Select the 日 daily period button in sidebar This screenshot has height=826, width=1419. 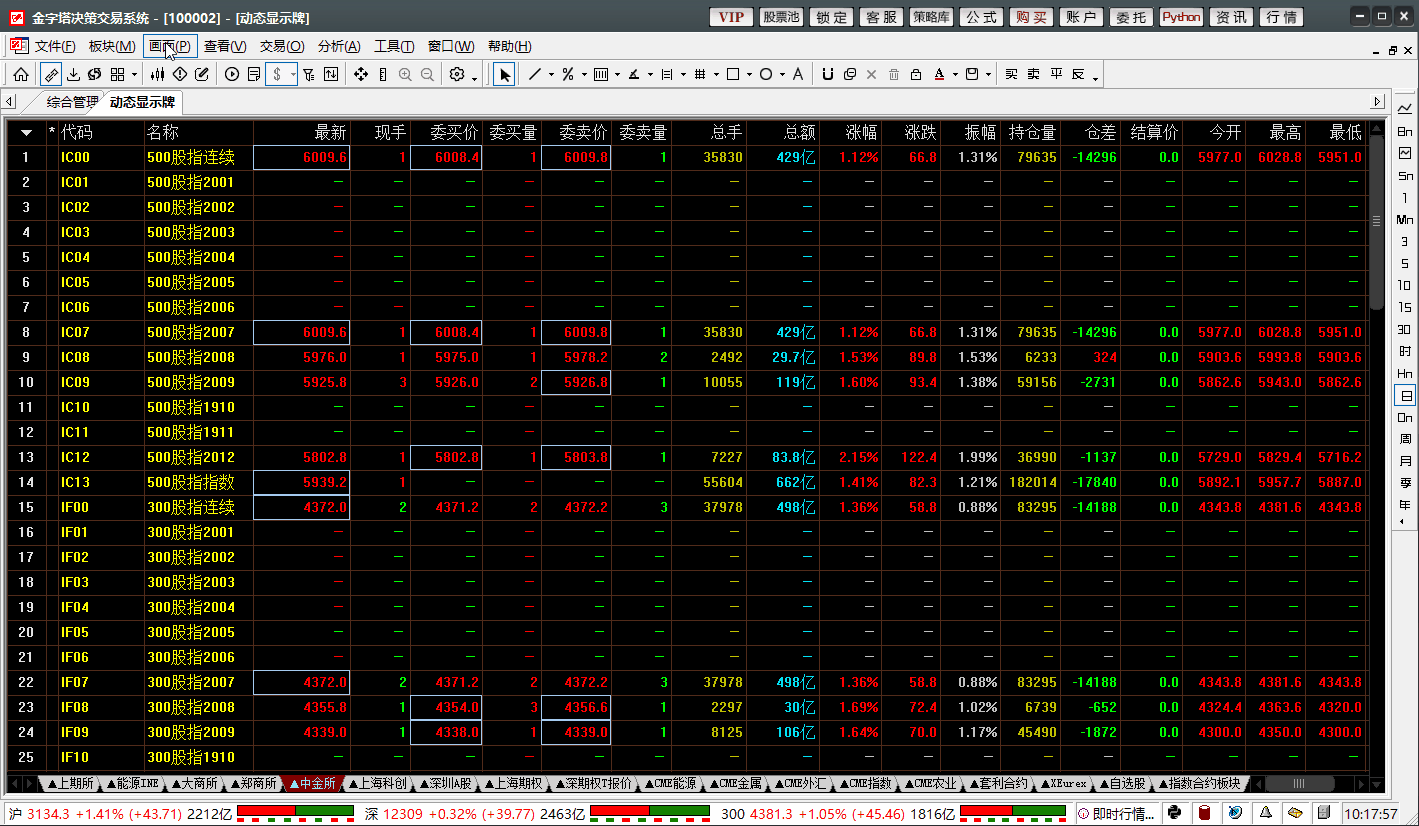1405,396
